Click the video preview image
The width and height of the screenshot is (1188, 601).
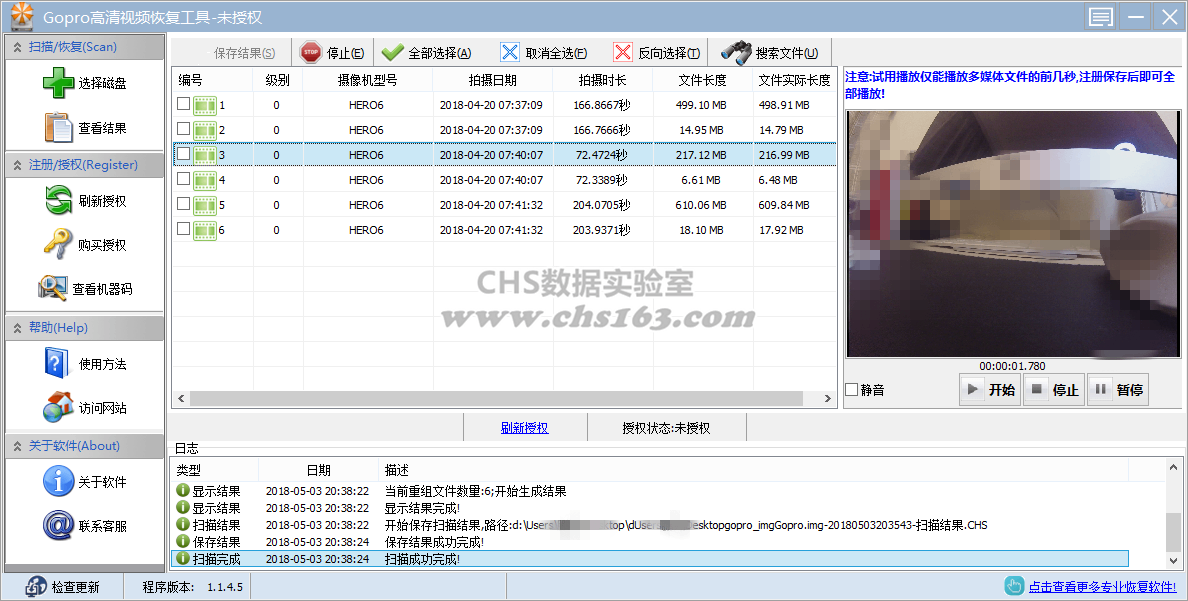1013,233
